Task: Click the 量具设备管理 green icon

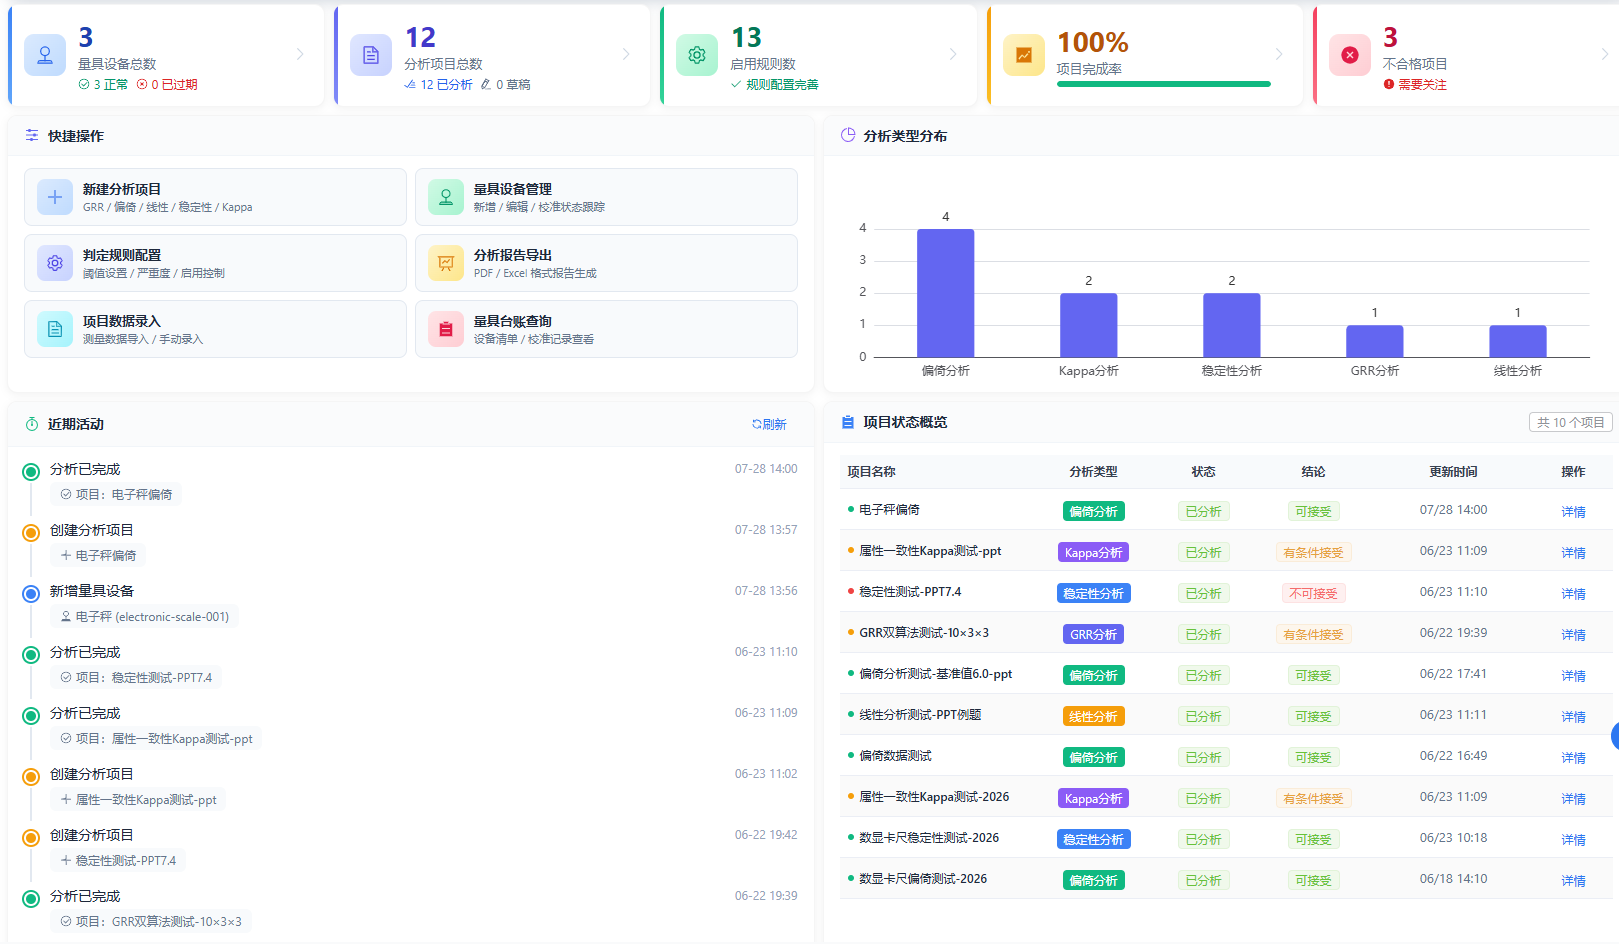Action: coord(446,197)
